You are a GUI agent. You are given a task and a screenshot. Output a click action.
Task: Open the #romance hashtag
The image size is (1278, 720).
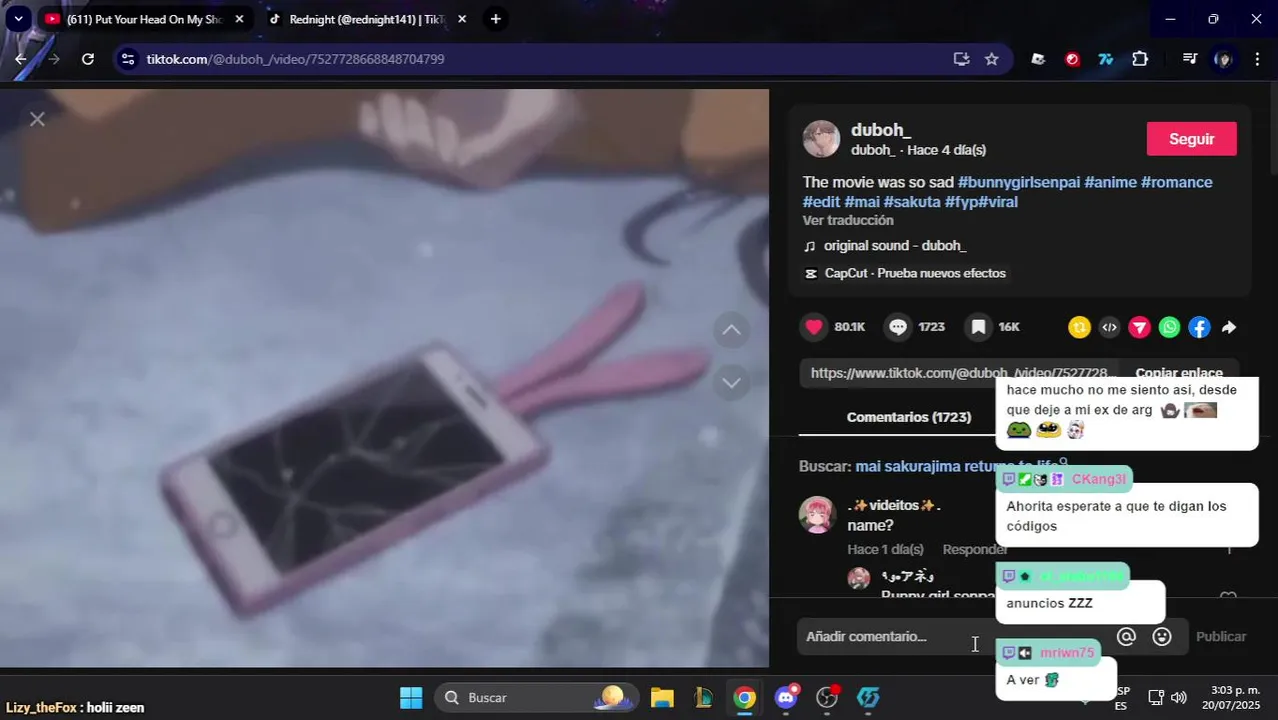click(1177, 182)
